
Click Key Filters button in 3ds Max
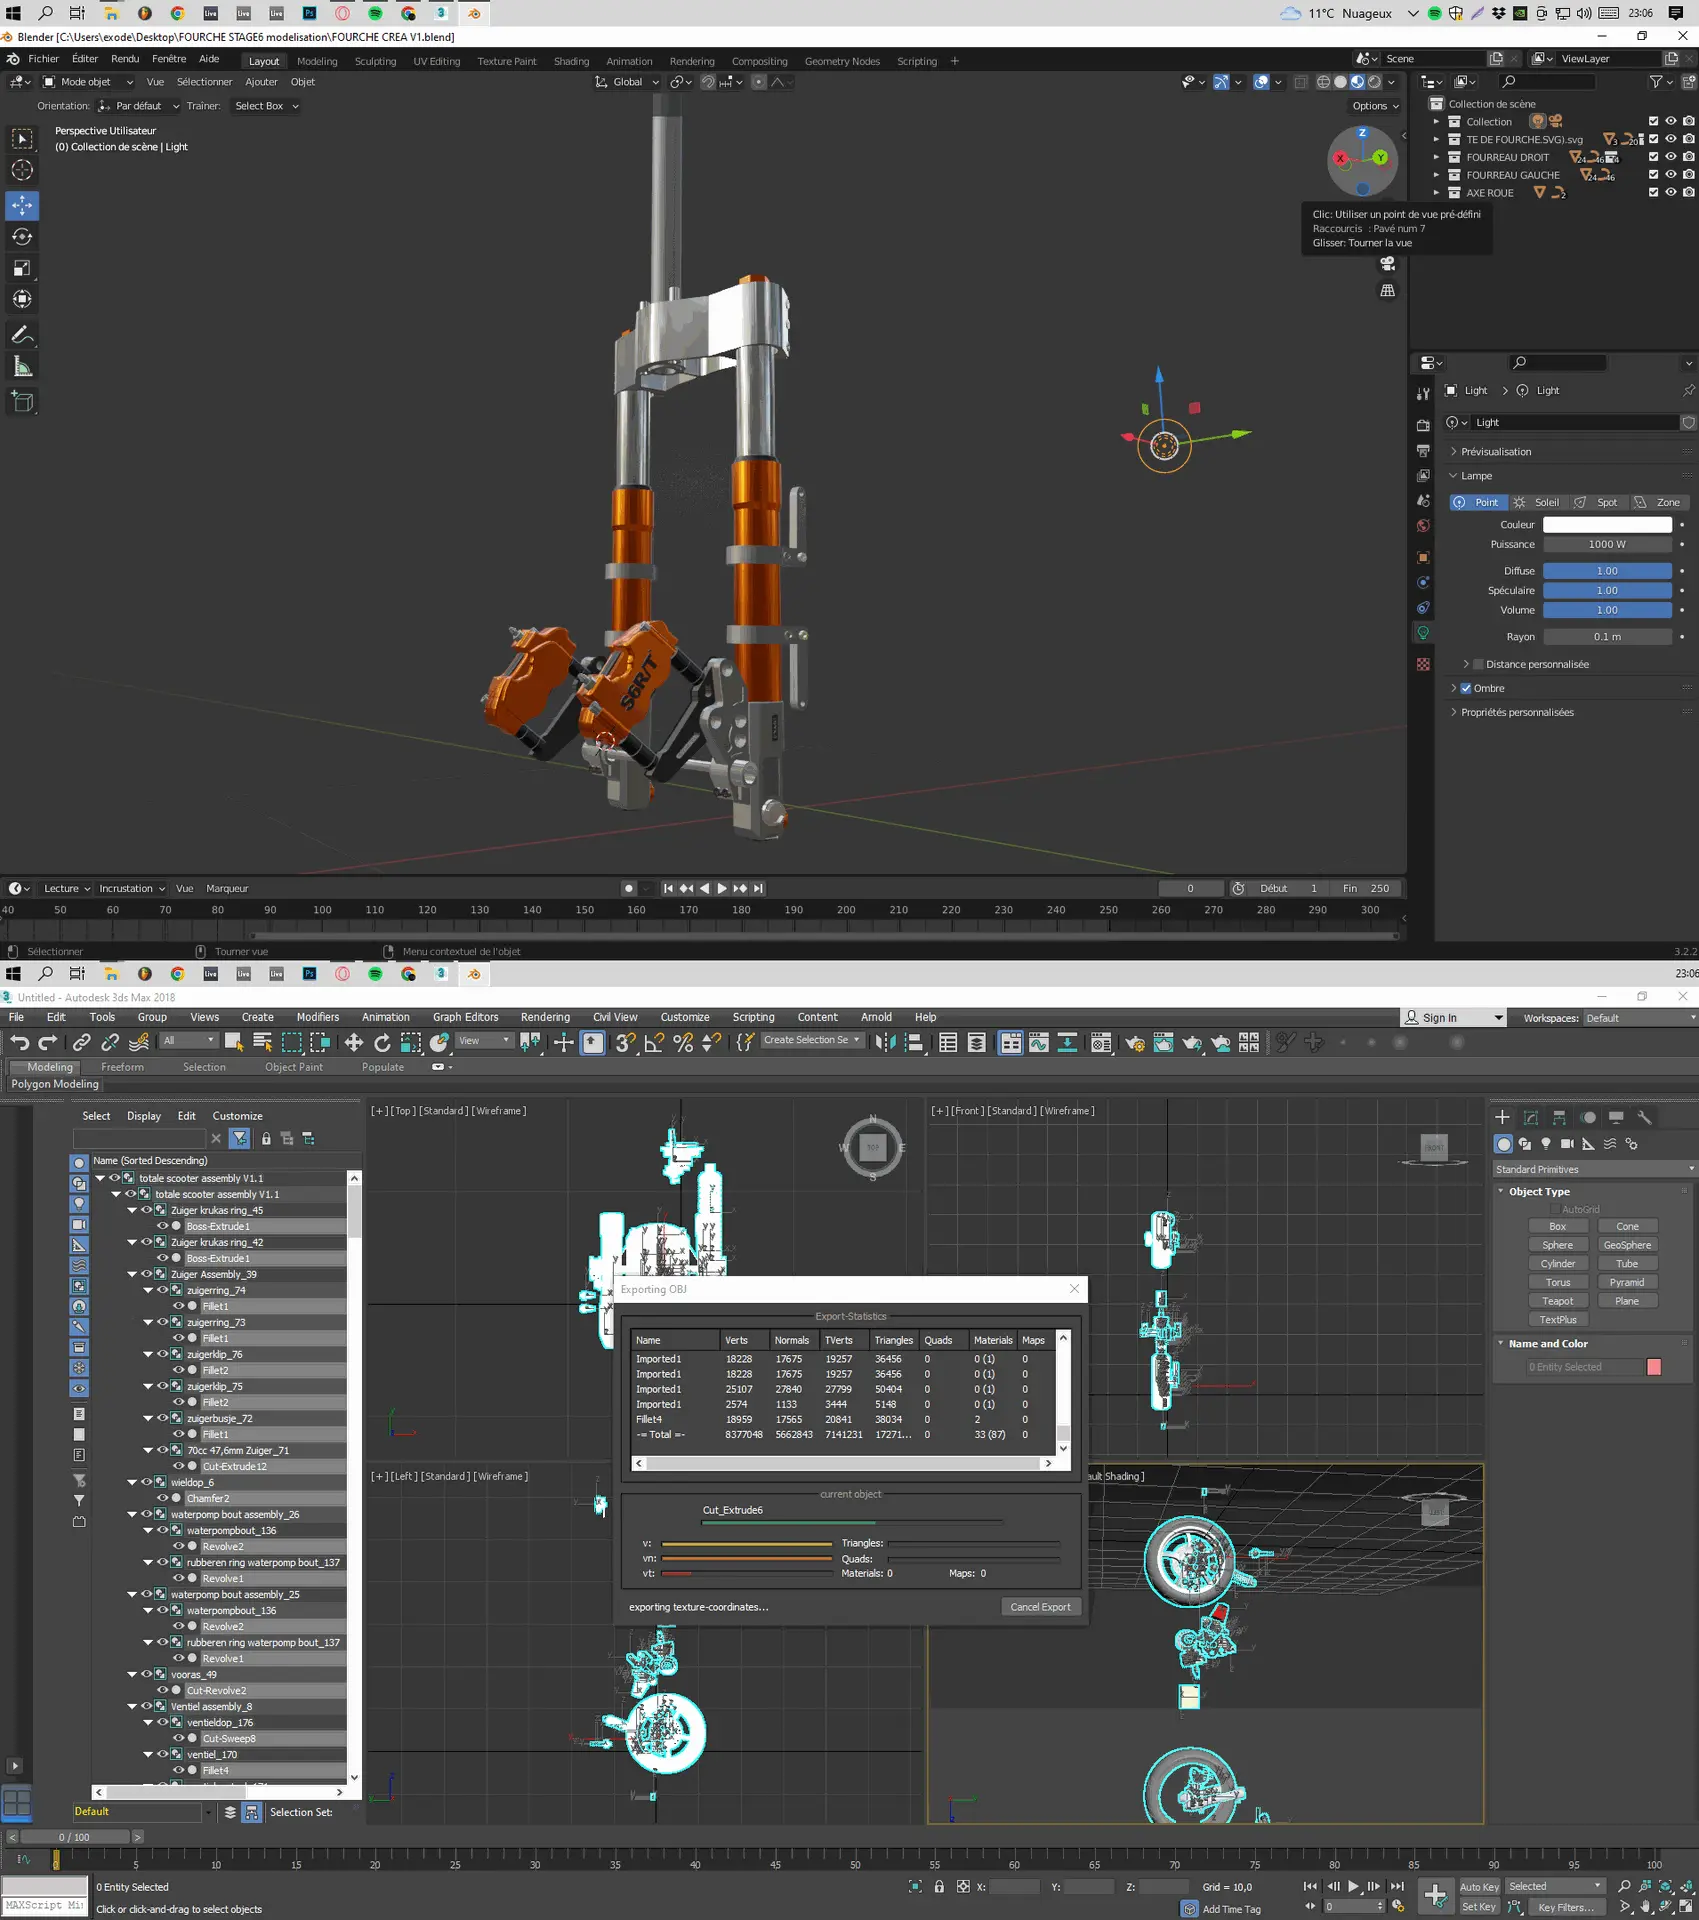tap(1565, 1907)
